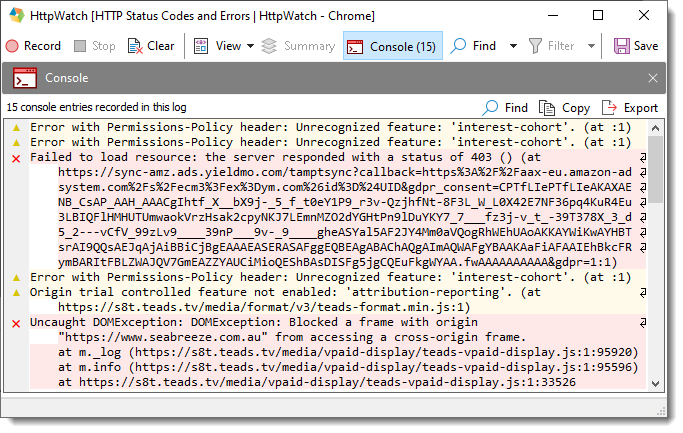Click the Console panel title text
This screenshot has height=433, width=683.
[x=67, y=78]
